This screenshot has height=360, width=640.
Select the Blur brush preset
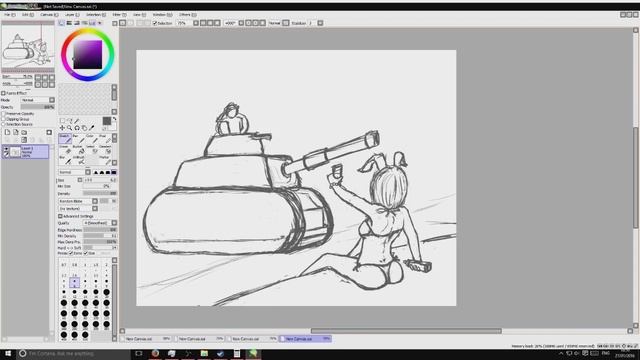[x=65, y=160]
